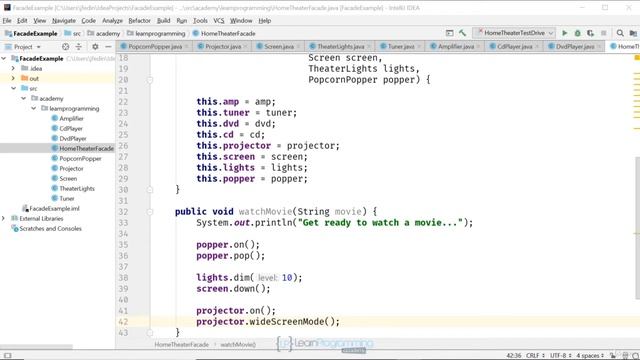This screenshot has height=360, width=640.
Task: Close the Amplifier.java tab
Action: pyautogui.click(x=478, y=47)
